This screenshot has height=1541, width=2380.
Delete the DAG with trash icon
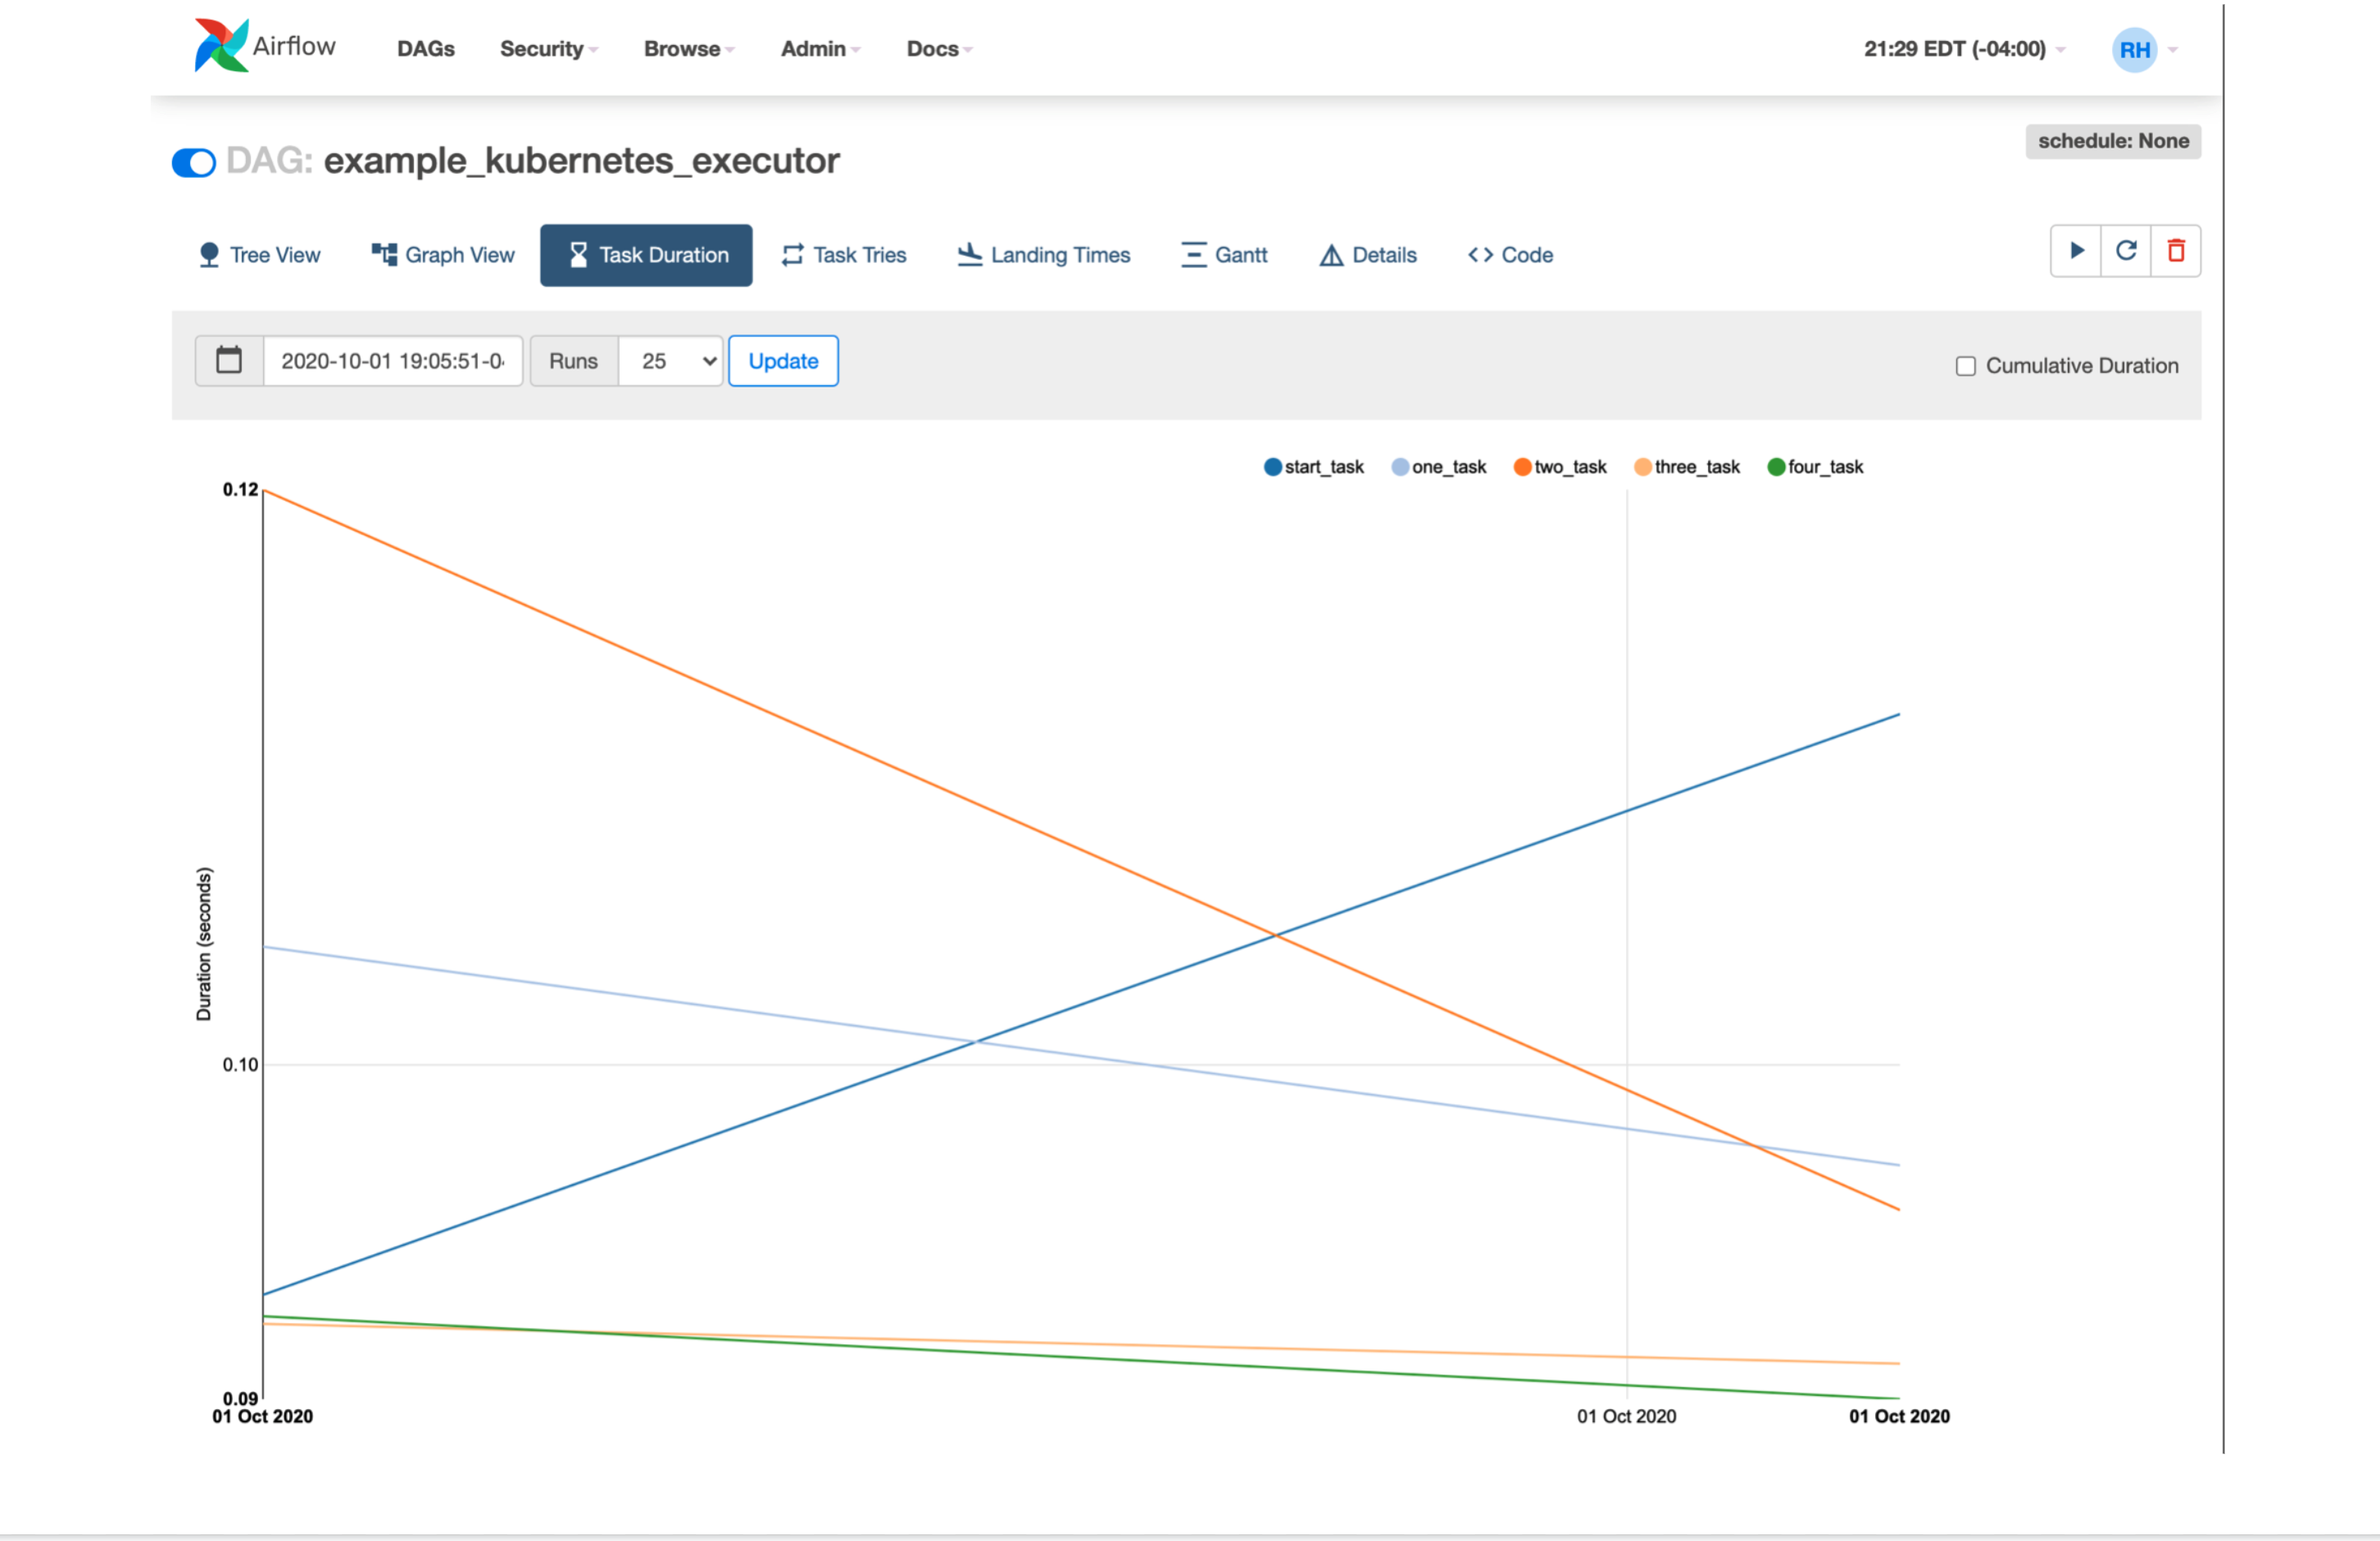(2176, 251)
